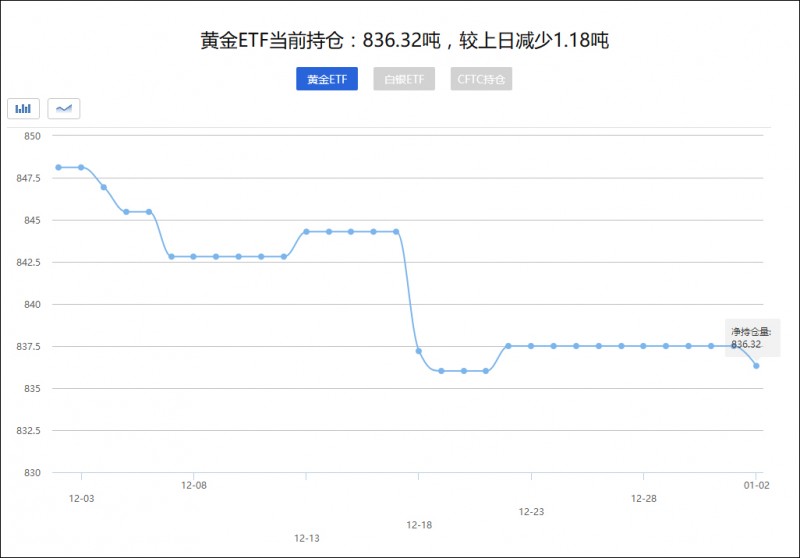
Task: Click the 840 y-axis label
Action: click(x=32, y=305)
